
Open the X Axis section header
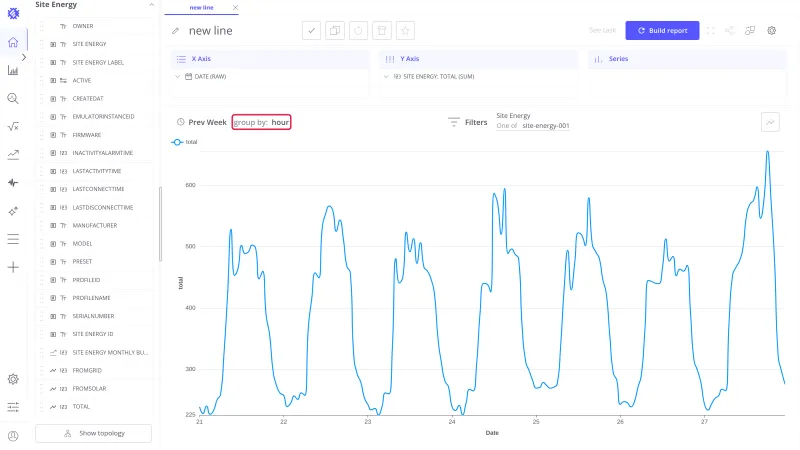[269, 59]
